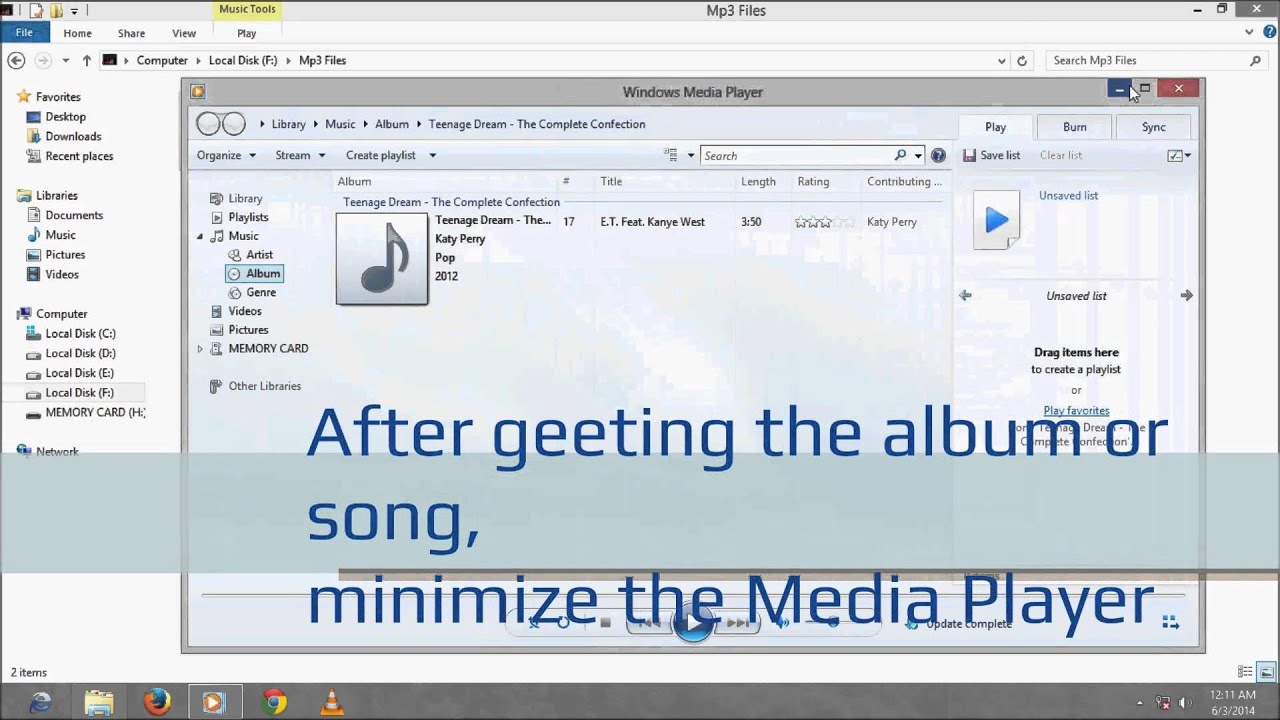Viewport: 1280px width, 720px height.
Task: Toggle shuffle in Media Player
Action: [x=534, y=623]
